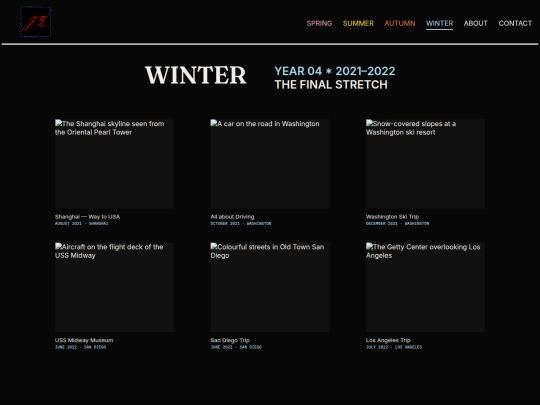Click the 'YEAR 04 * 2021–2022' subtitle
Screen dimensions: 540x405
click(x=335, y=71)
